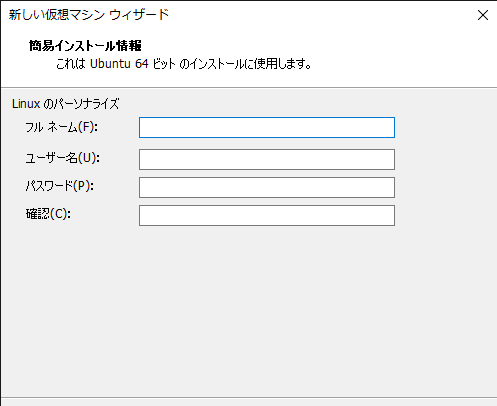Place cursor in the blue-outlined focused text box

tap(267, 127)
